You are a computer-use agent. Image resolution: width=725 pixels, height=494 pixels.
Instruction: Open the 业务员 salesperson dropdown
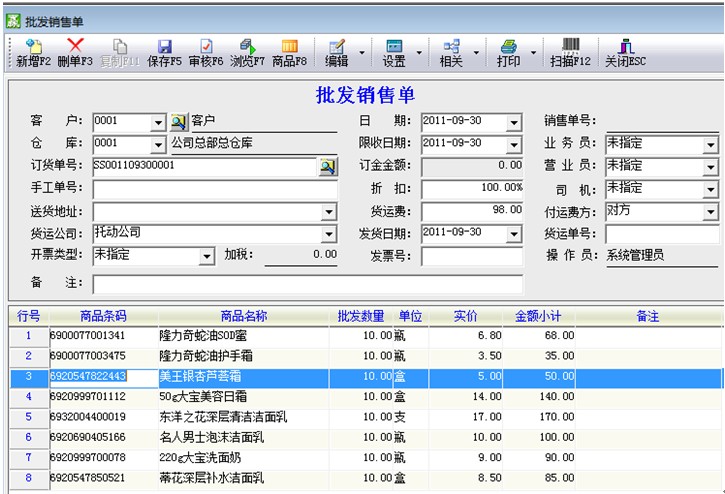click(x=710, y=145)
